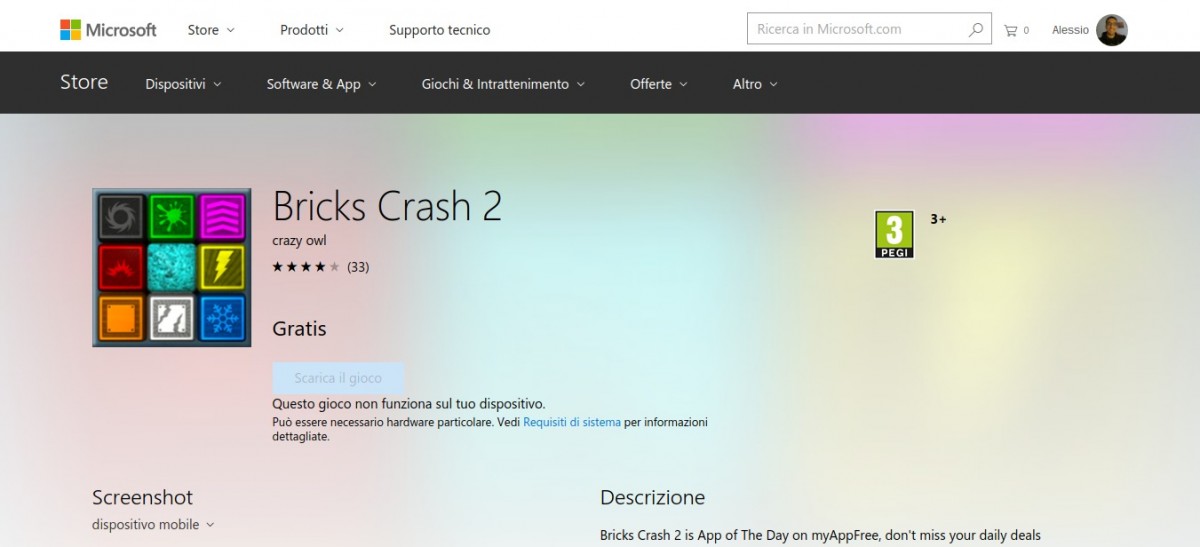The width and height of the screenshot is (1200, 547).
Task: Click the Gratis price text
Action: coord(299,328)
